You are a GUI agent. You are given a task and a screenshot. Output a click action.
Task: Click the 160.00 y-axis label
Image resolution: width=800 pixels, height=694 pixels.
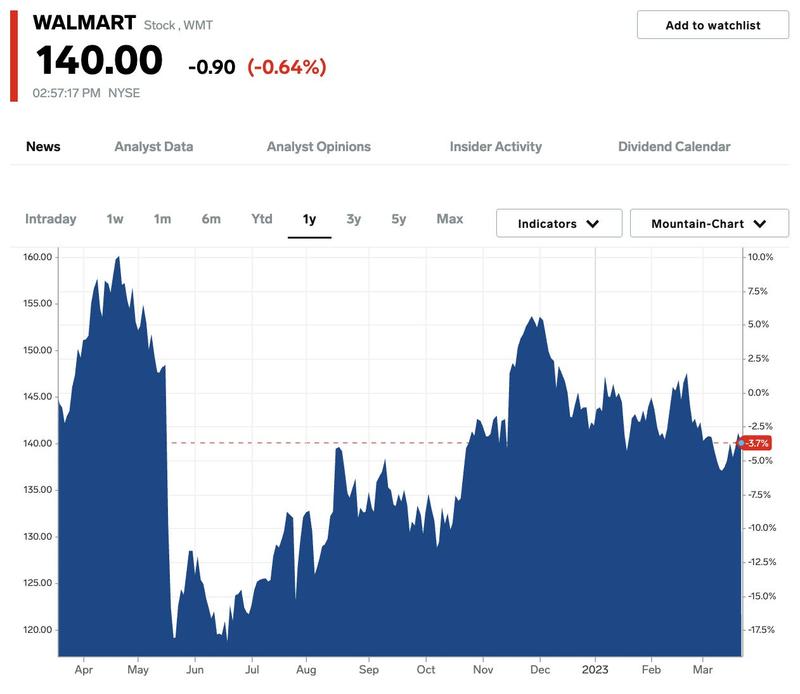coord(37,257)
